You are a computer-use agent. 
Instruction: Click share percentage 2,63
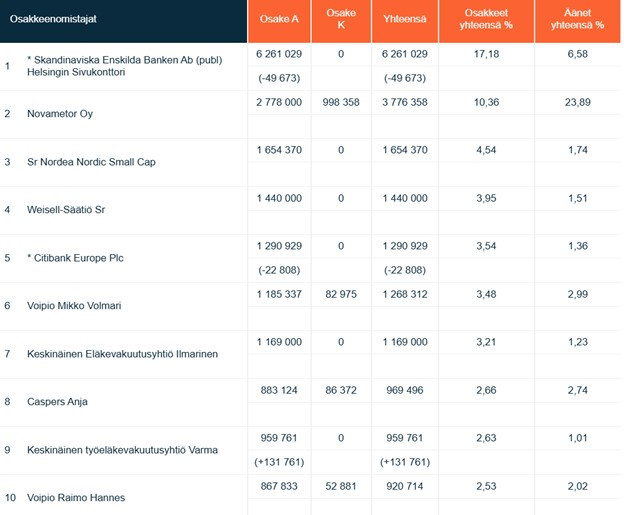coord(486,438)
